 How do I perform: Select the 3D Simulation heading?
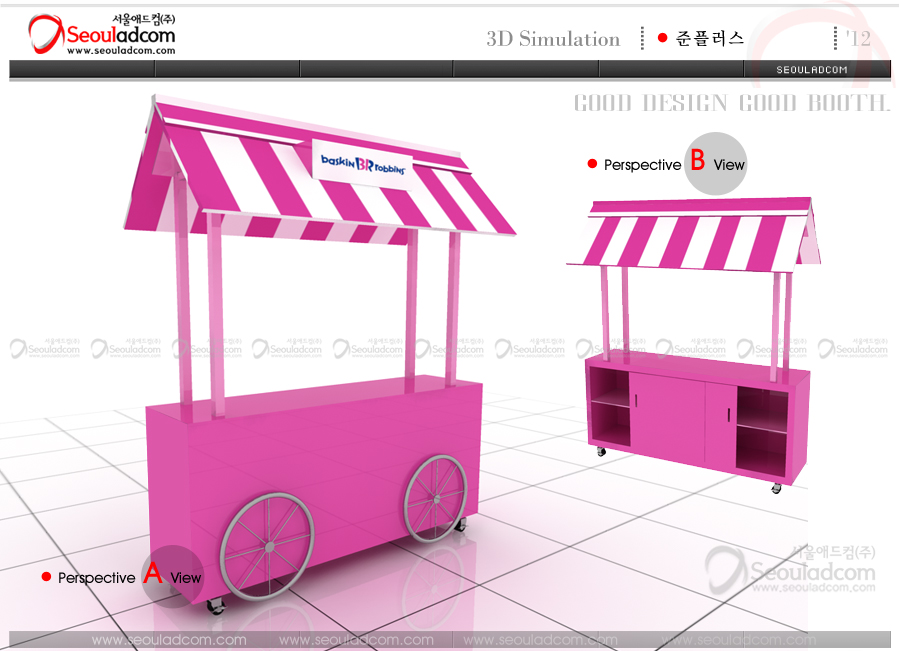click(553, 39)
